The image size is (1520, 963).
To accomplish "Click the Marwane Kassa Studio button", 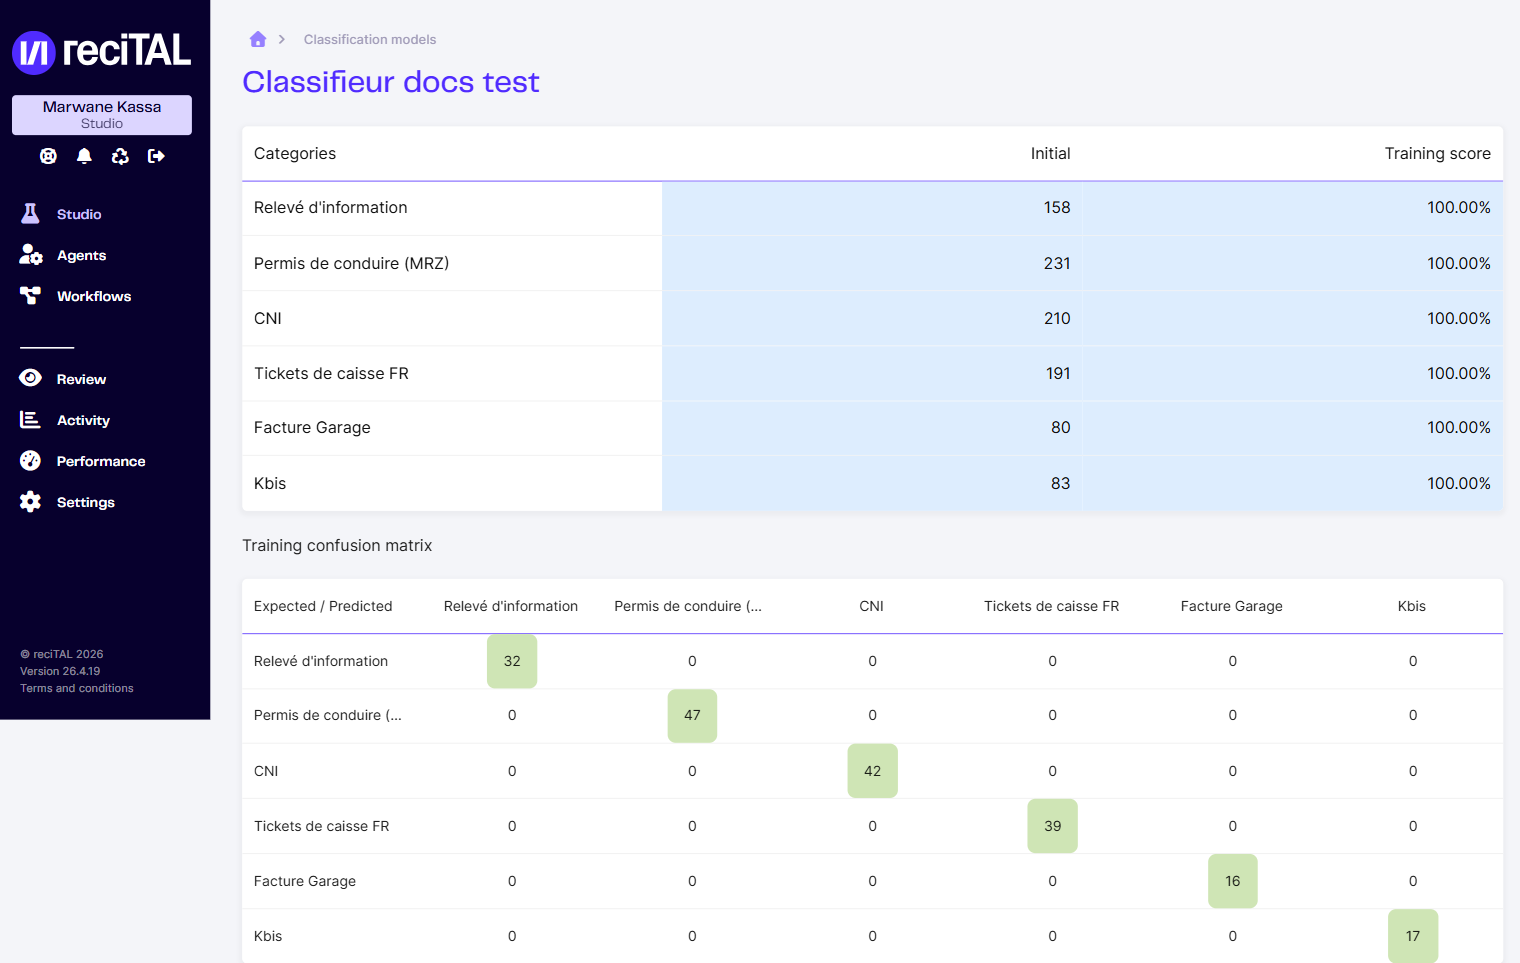I will pos(102,115).
